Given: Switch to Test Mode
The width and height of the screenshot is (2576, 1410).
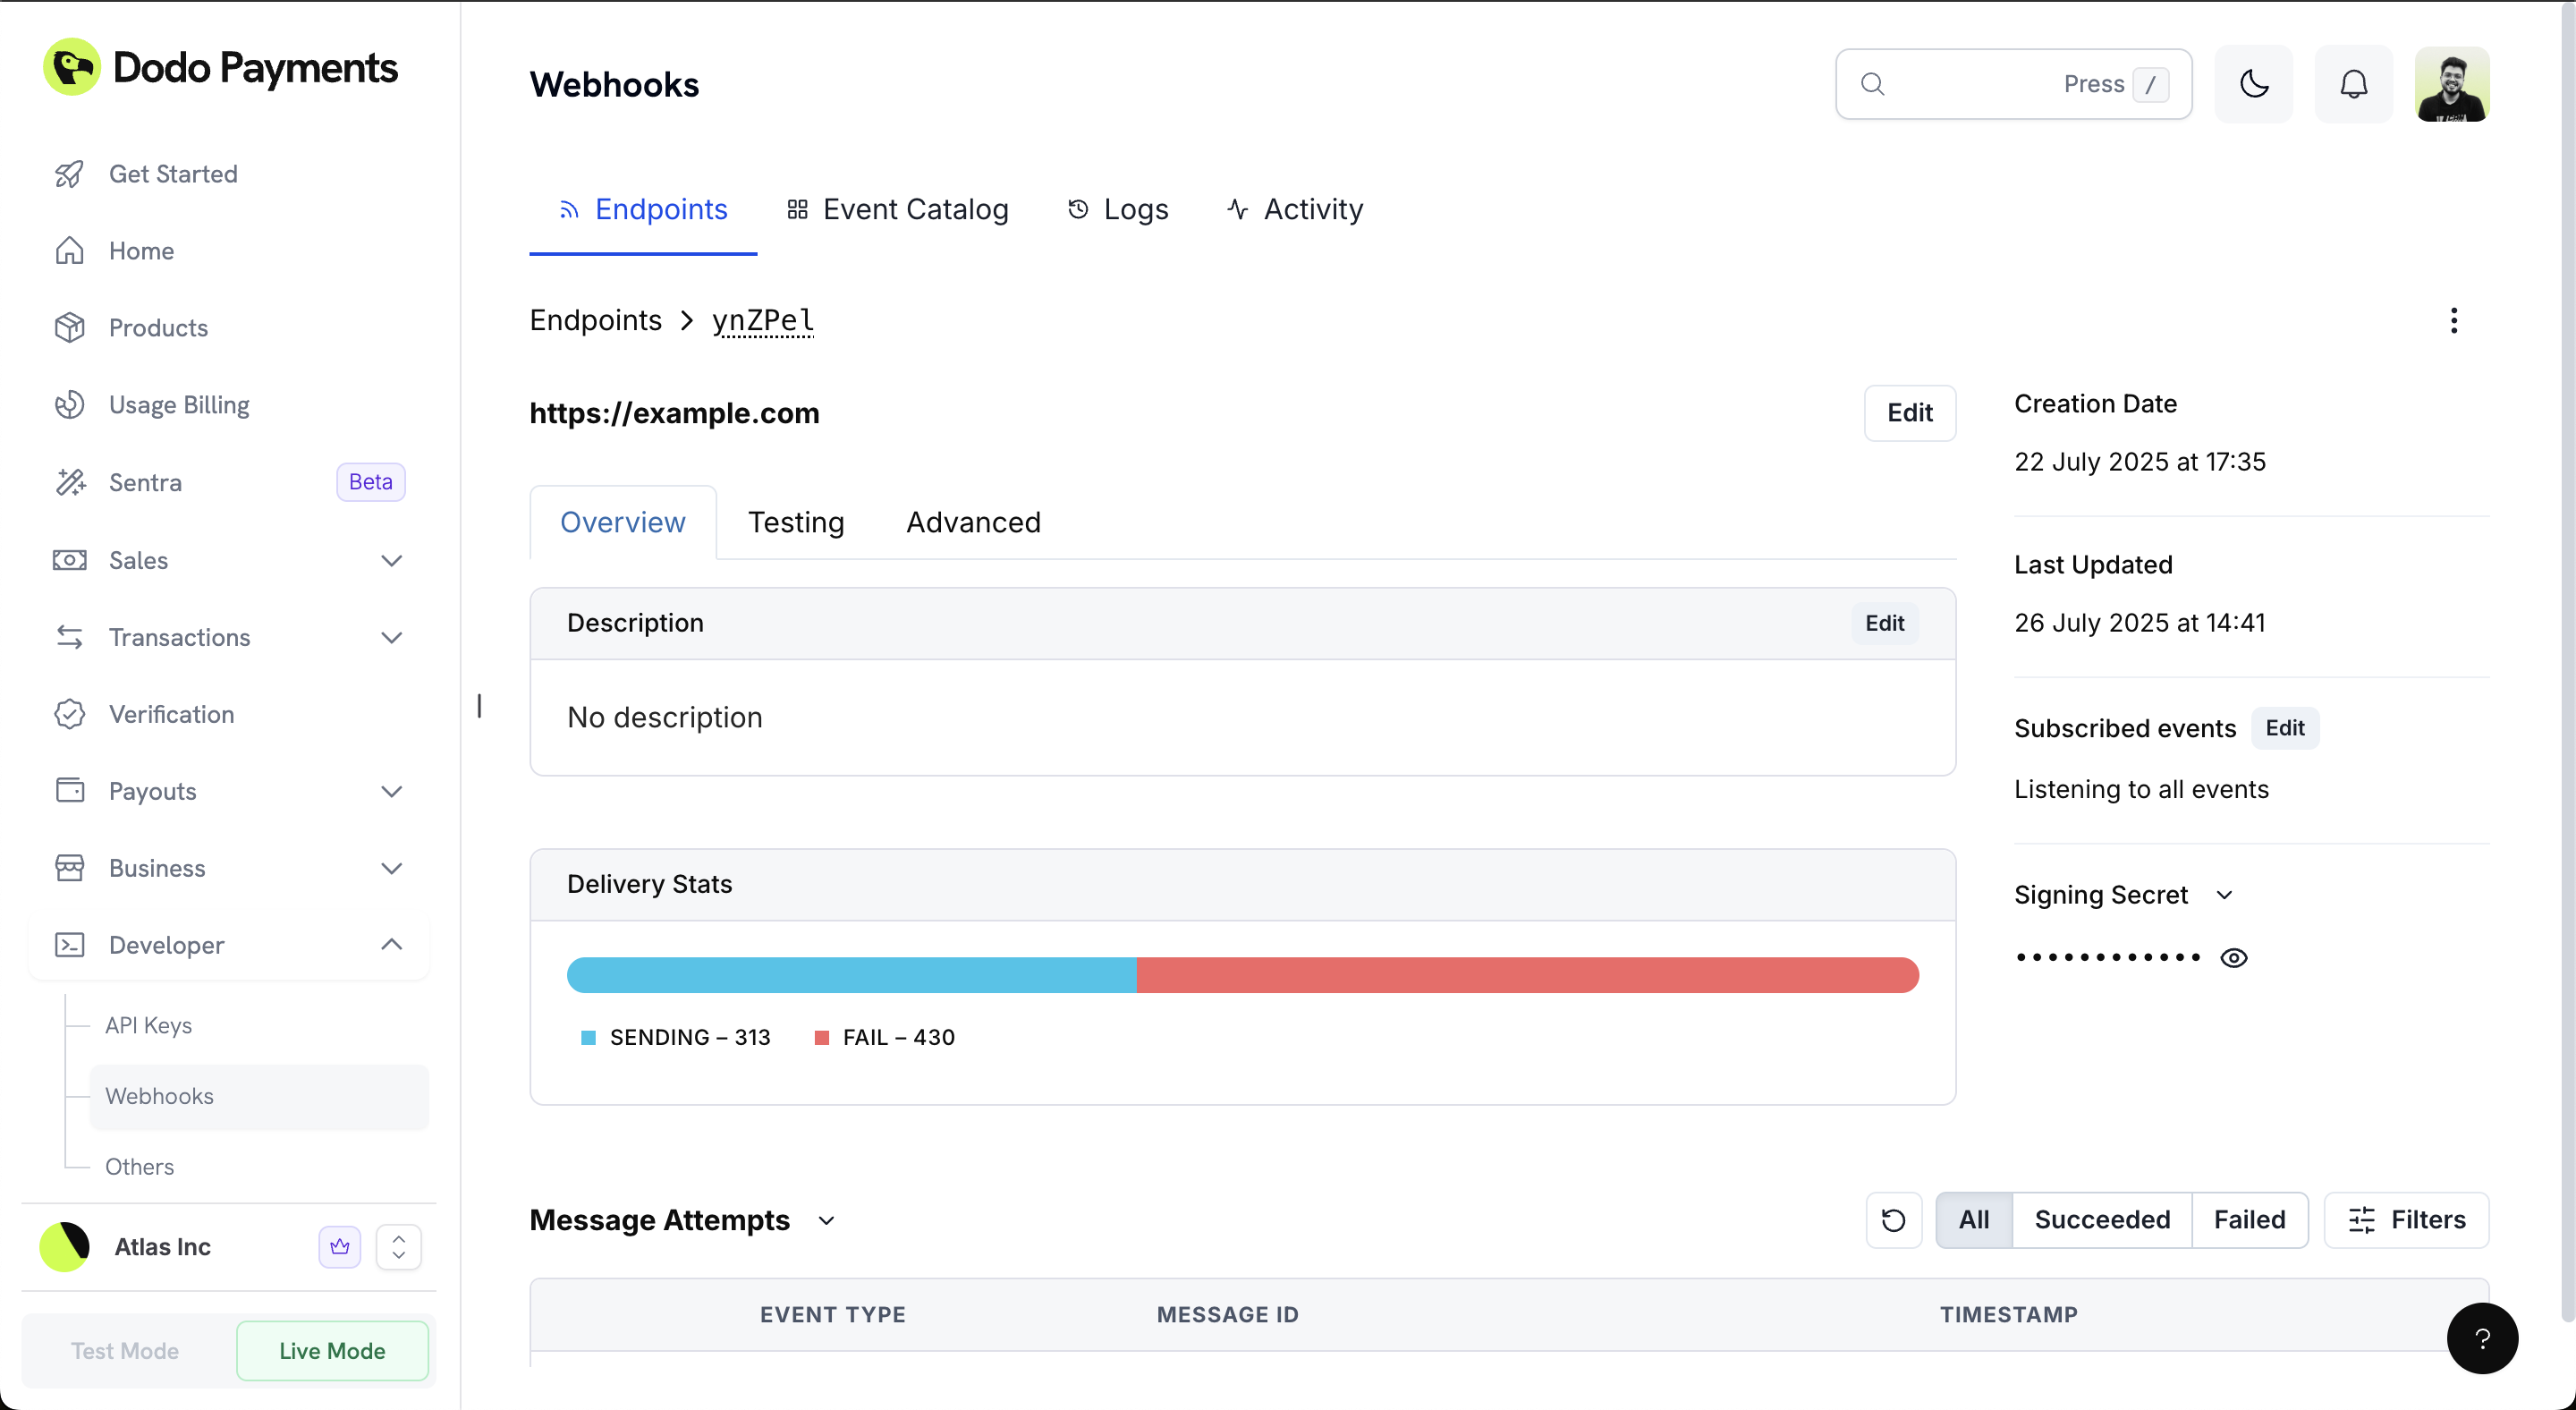Looking at the screenshot, I should point(124,1350).
